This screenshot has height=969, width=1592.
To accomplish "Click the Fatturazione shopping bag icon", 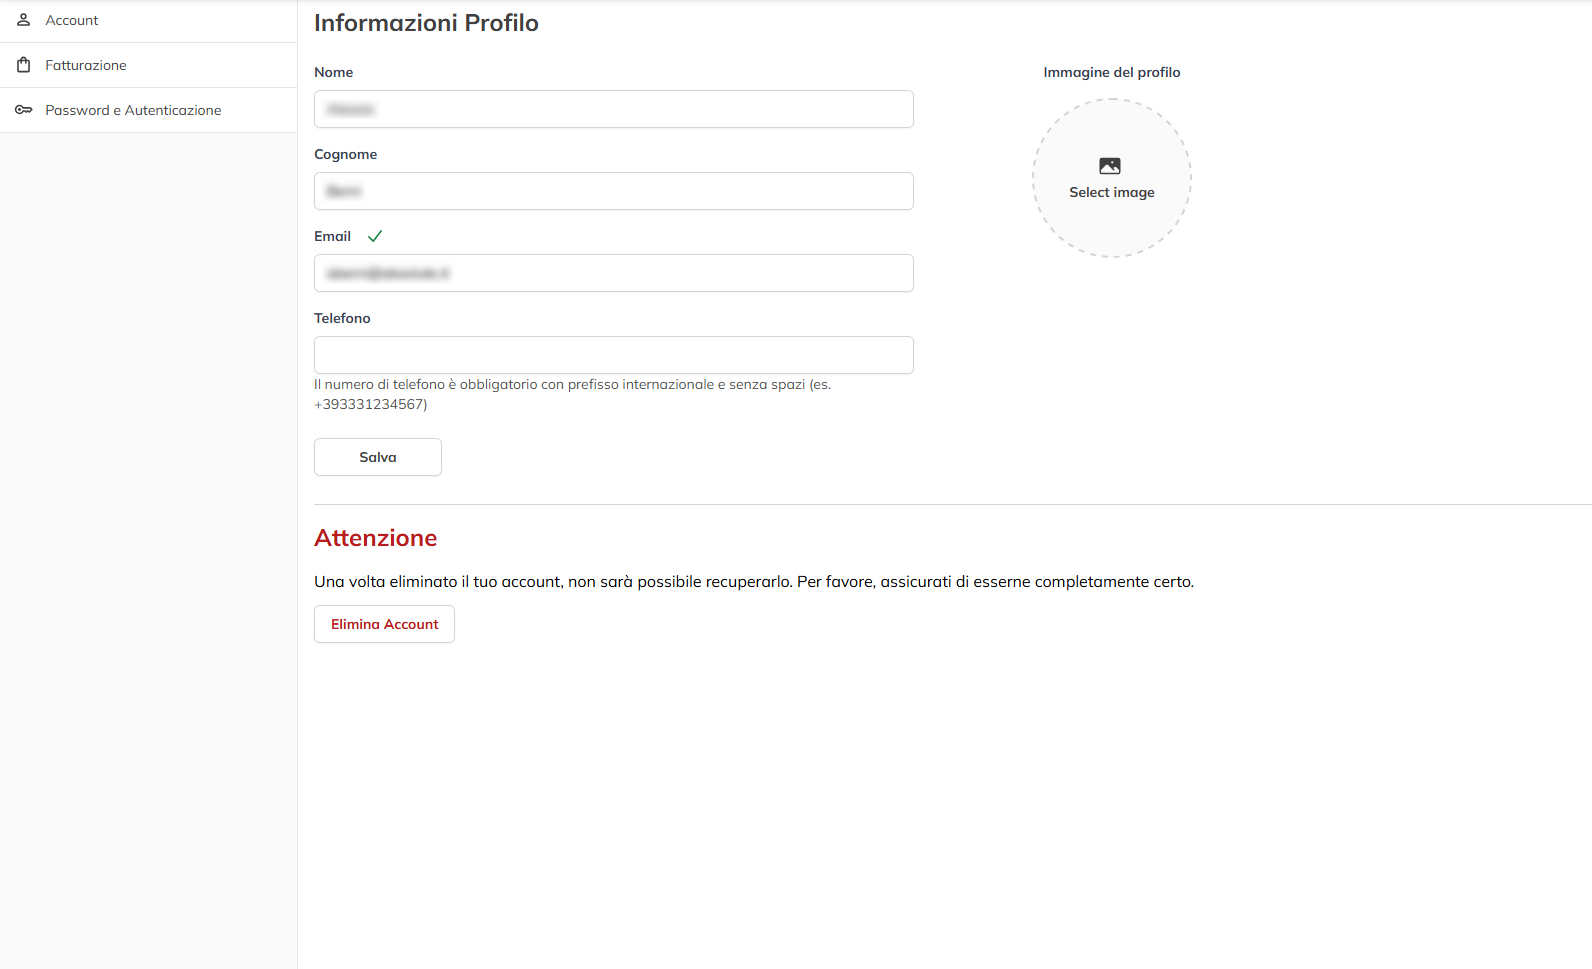I will point(24,65).
